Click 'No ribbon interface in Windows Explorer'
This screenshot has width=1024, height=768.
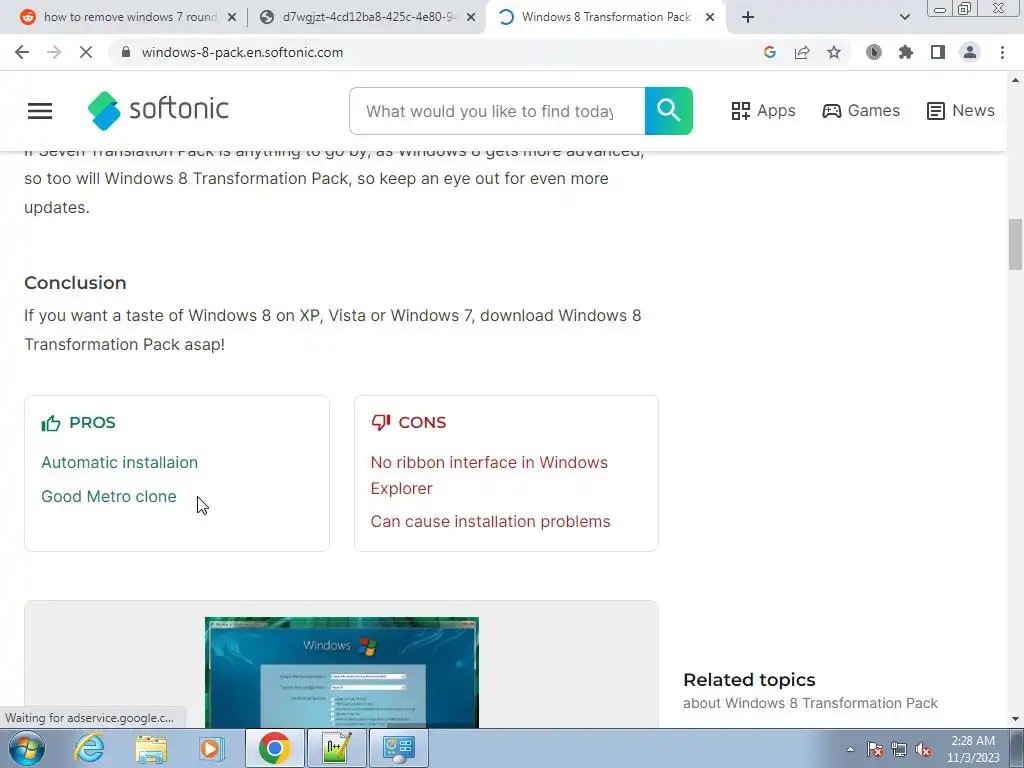489,475
